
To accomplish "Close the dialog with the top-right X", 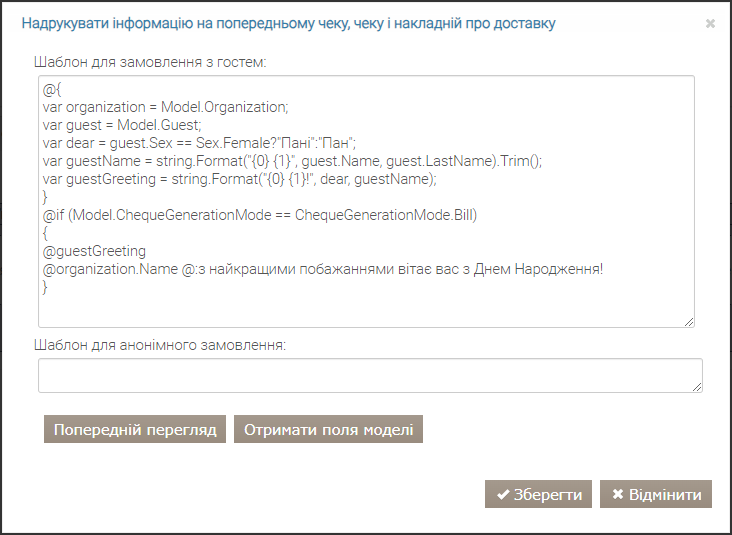I will tap(710, 23).
